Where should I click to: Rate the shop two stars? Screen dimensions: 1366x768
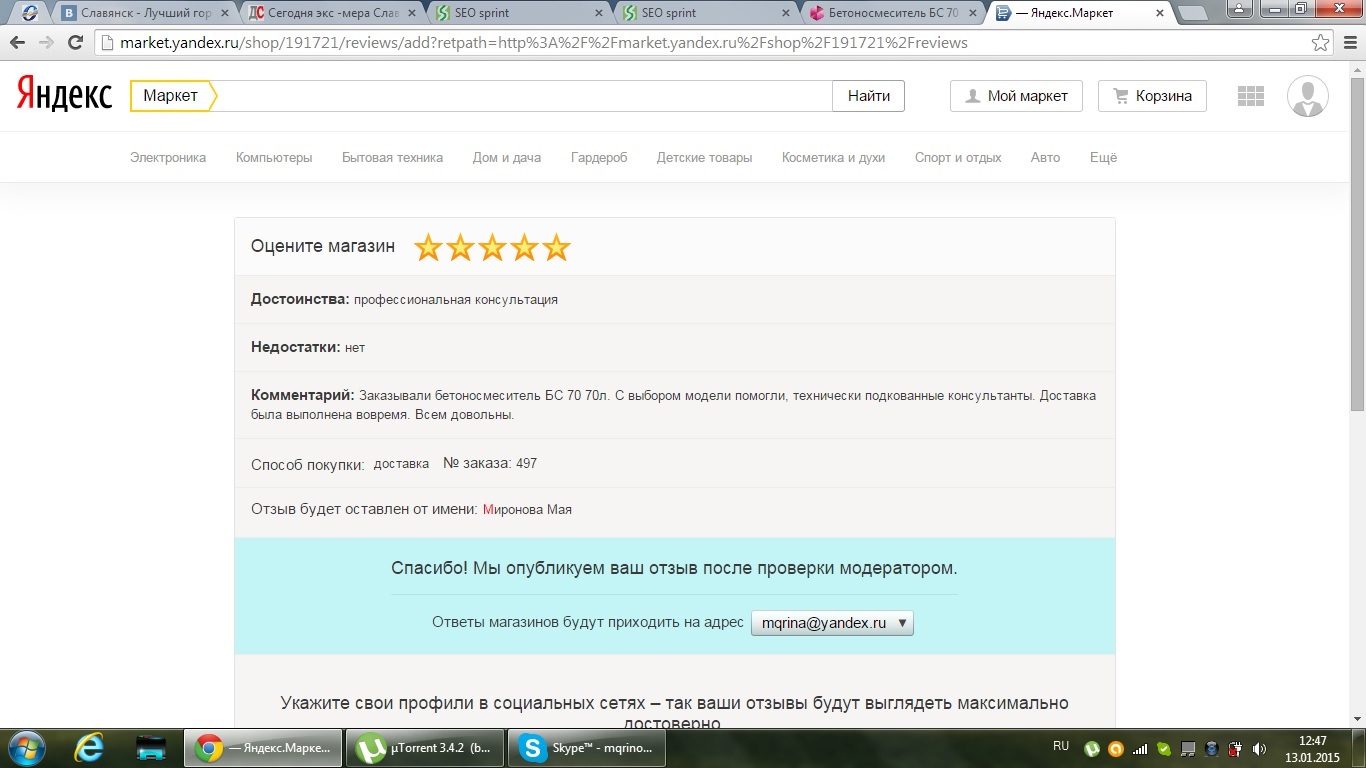(x=460, y=247)
